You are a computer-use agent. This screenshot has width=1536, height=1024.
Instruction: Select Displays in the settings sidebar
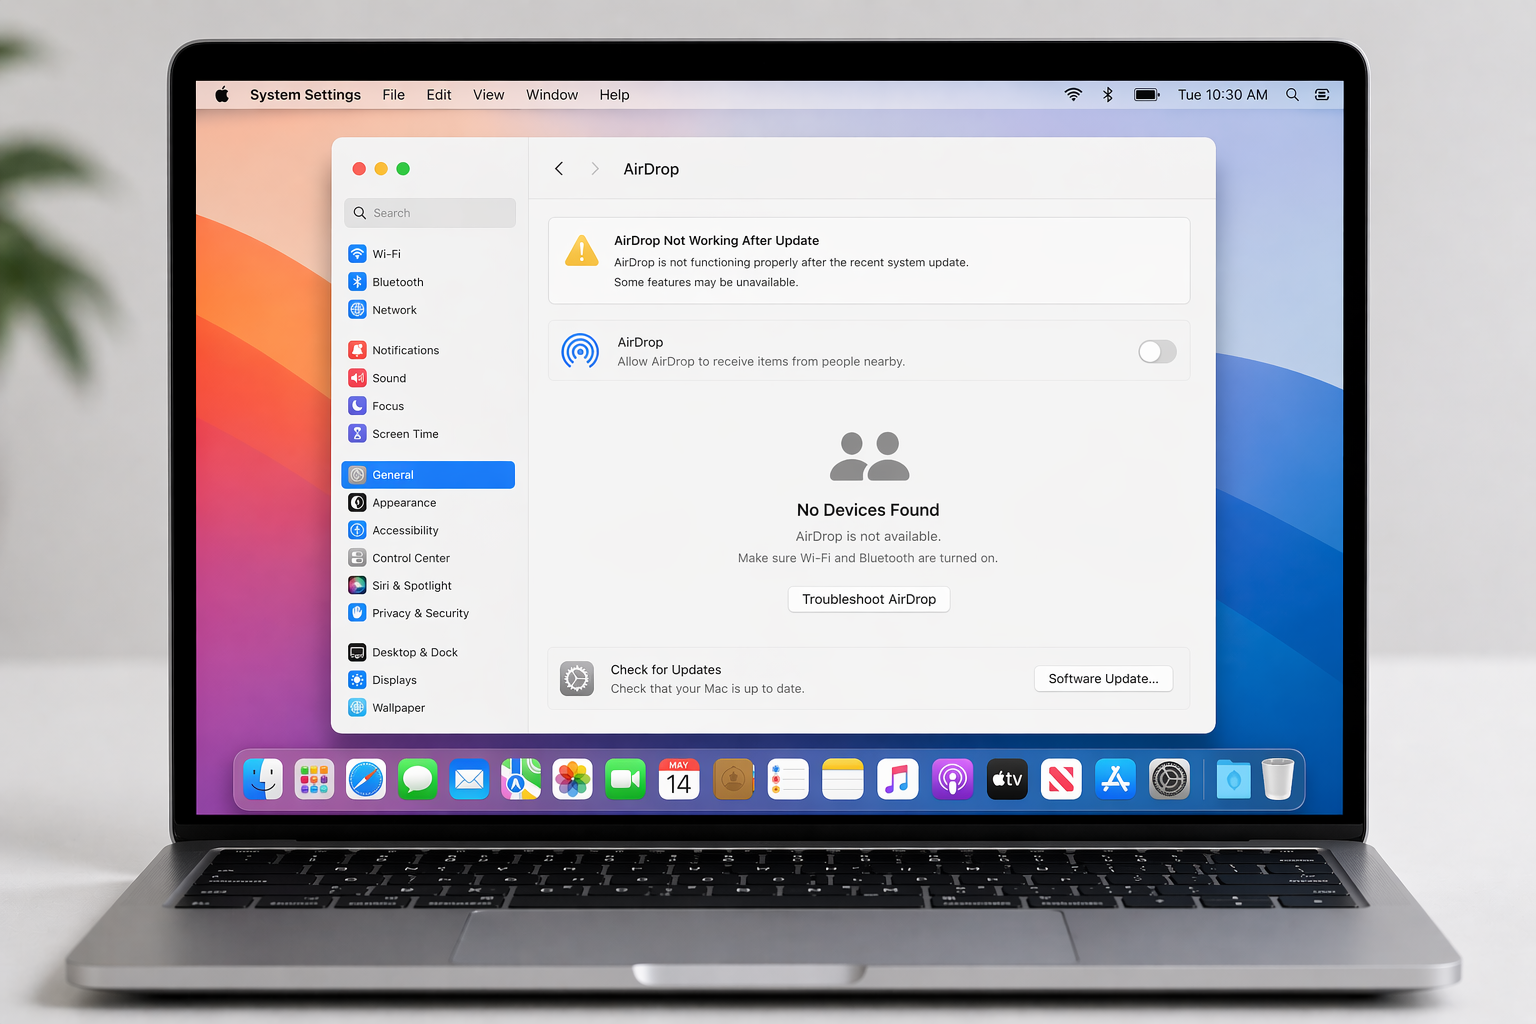click(x=428, y=680)
